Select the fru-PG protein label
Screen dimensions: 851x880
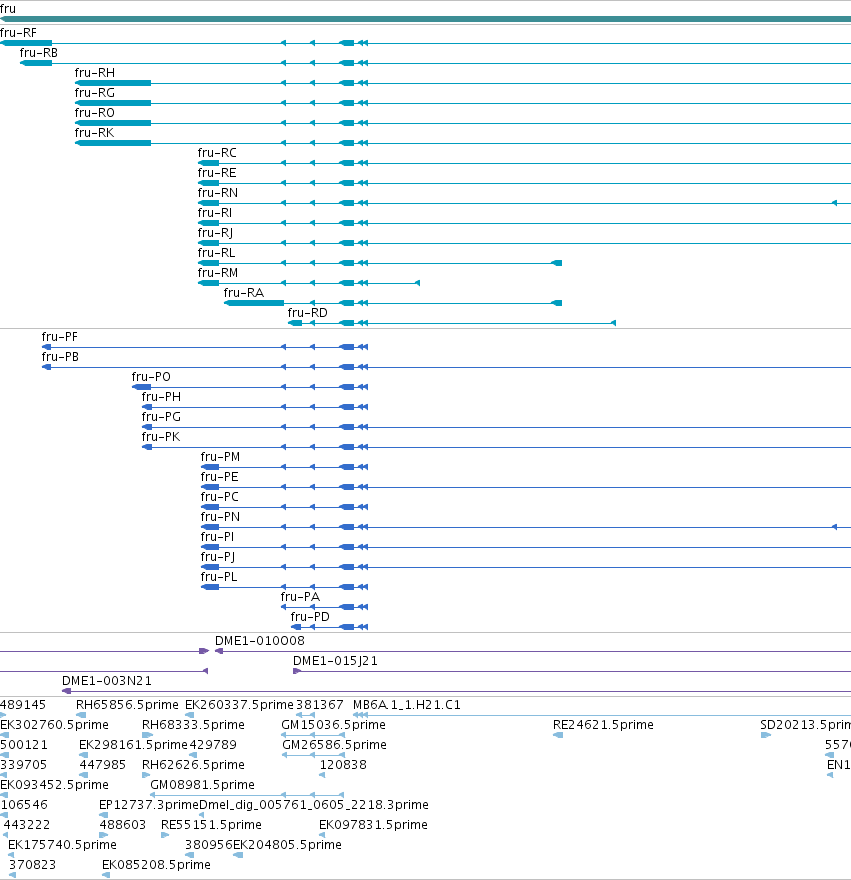pos(161,417)
